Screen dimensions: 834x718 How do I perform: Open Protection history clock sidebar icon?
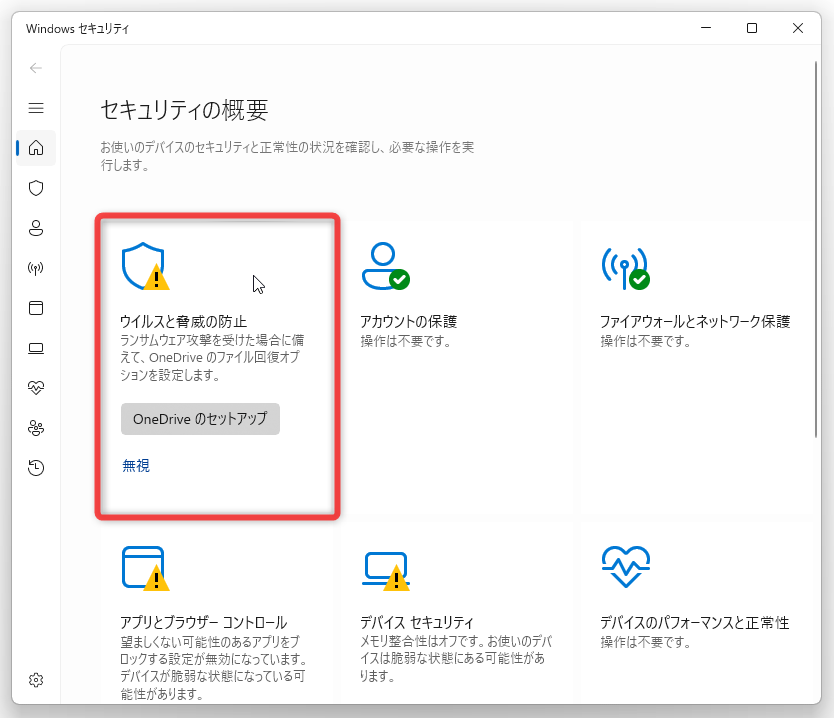(x=36, y=467)
